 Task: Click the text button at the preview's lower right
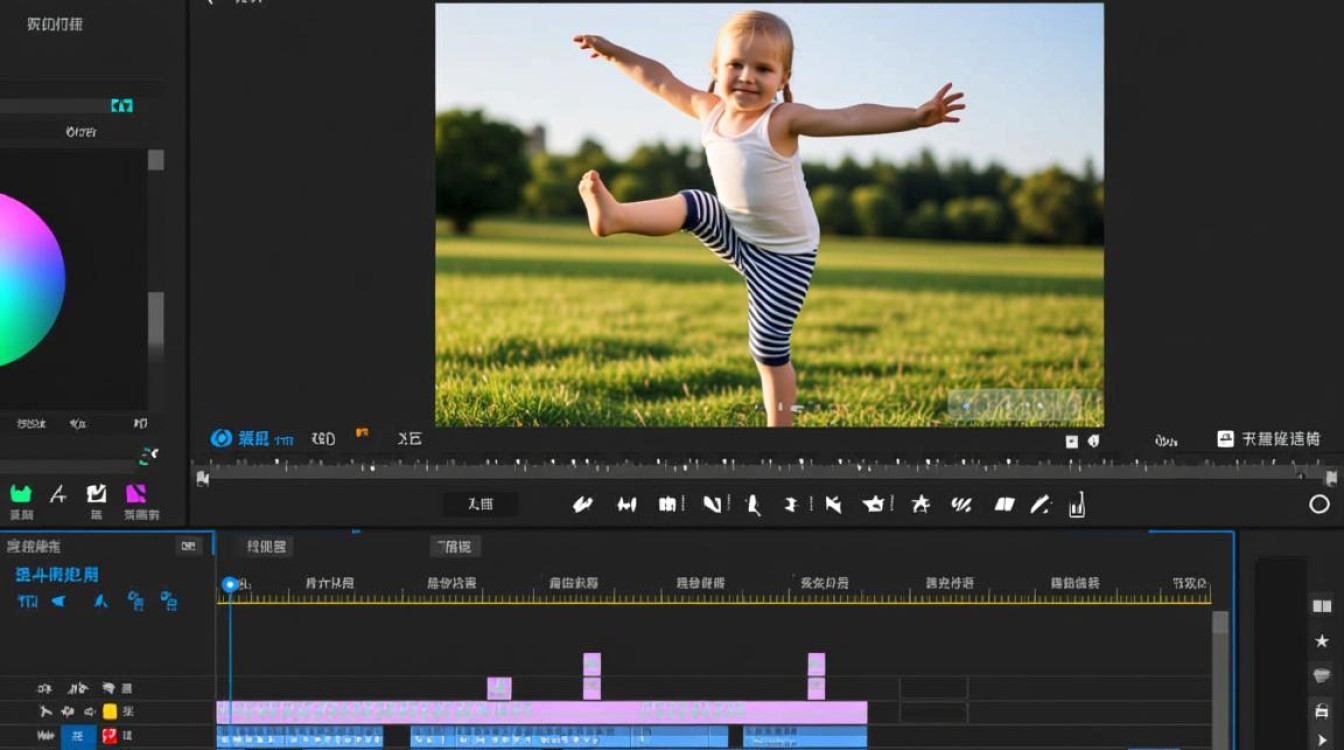(x=1281, y=439)
